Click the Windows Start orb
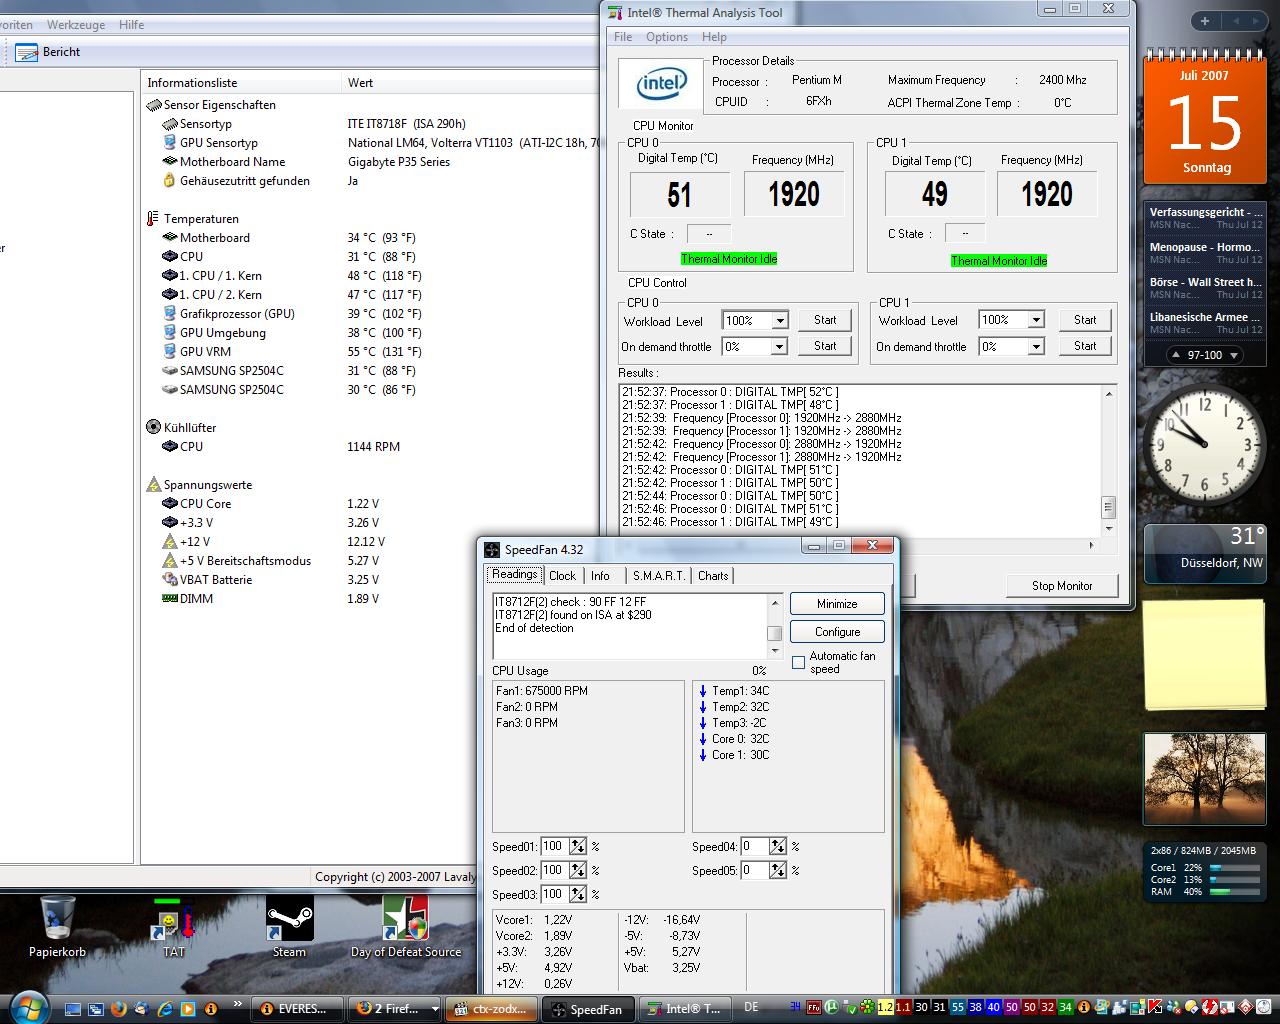This screenshot has width=1280, height=1024. 28,1006
